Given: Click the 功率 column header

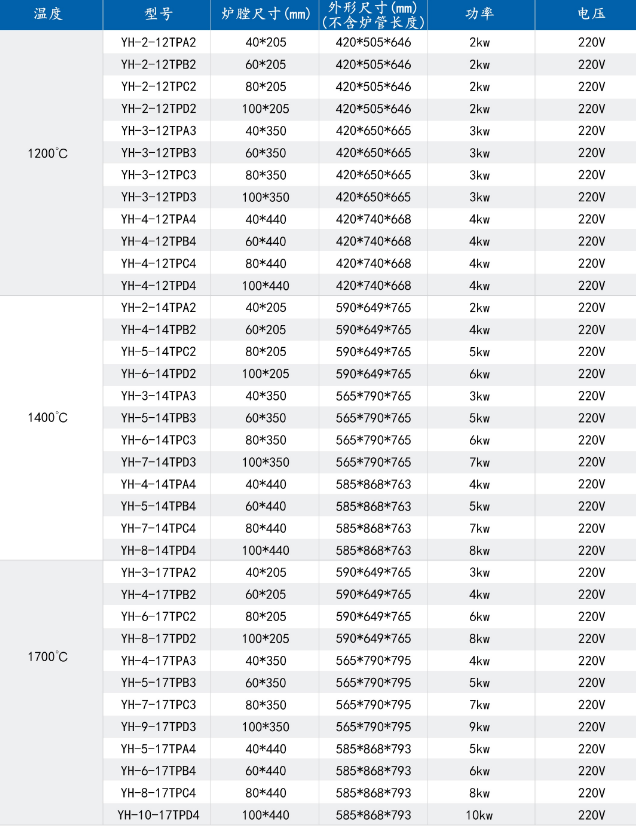Looking at the screenshot, I should click(479, 15).
